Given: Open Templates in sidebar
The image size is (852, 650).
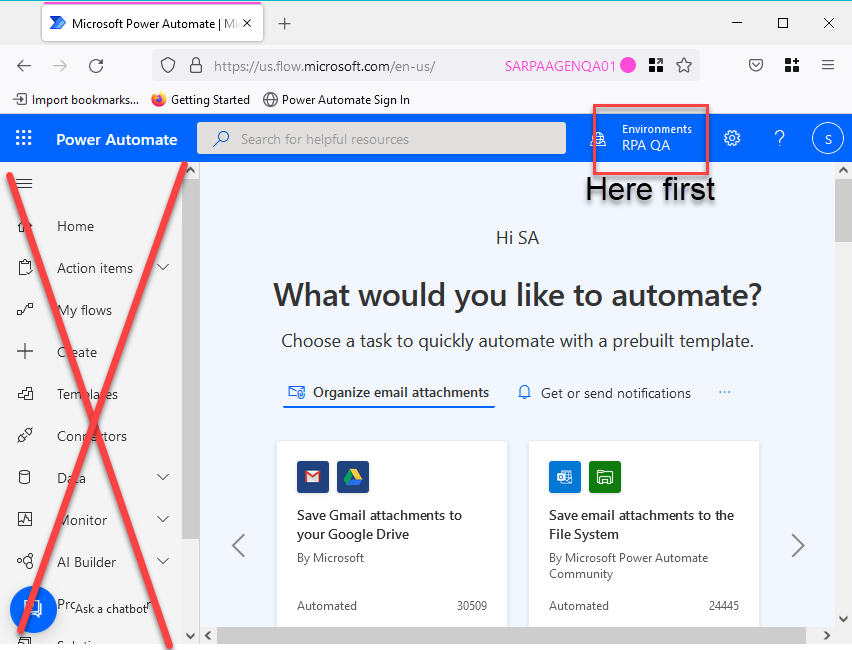Looking at the screenshot, I should click(x=87, y=394).
